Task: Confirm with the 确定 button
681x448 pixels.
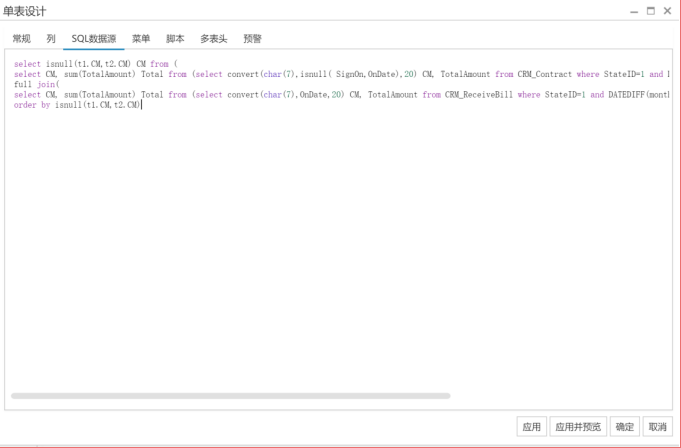Action: [x=624, y=427]
